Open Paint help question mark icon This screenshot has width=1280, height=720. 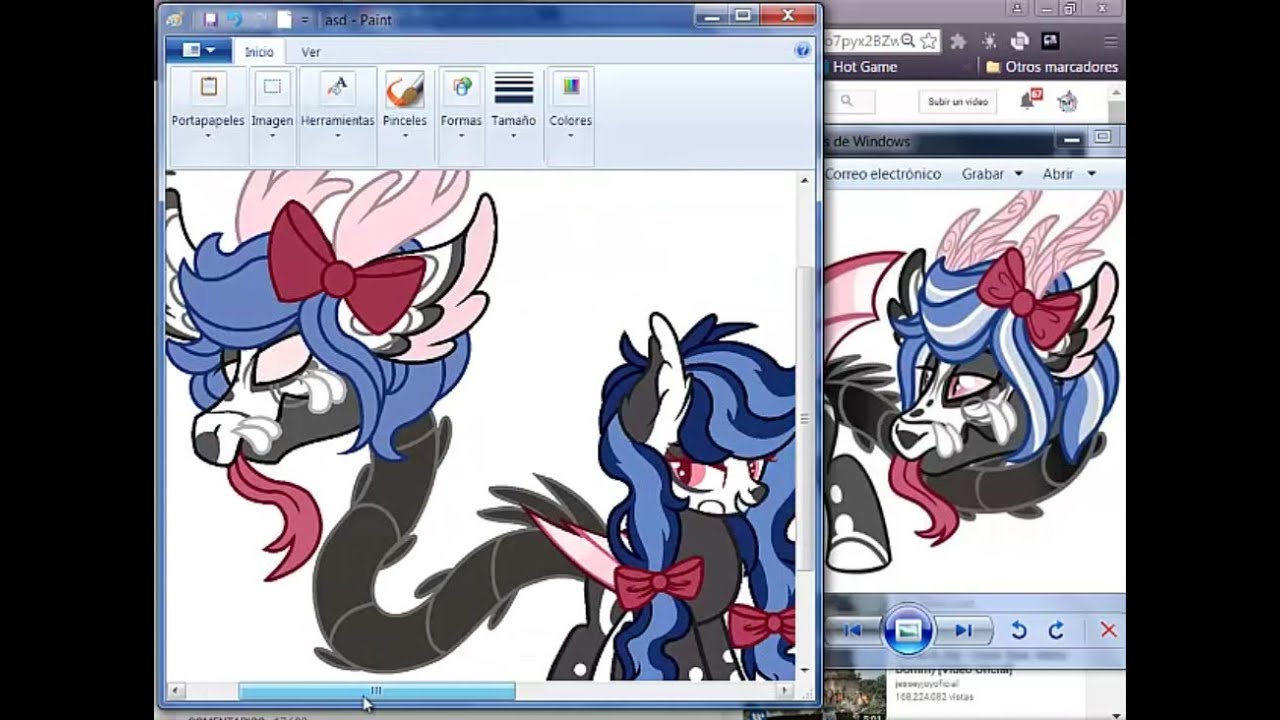tap(802, 50)
